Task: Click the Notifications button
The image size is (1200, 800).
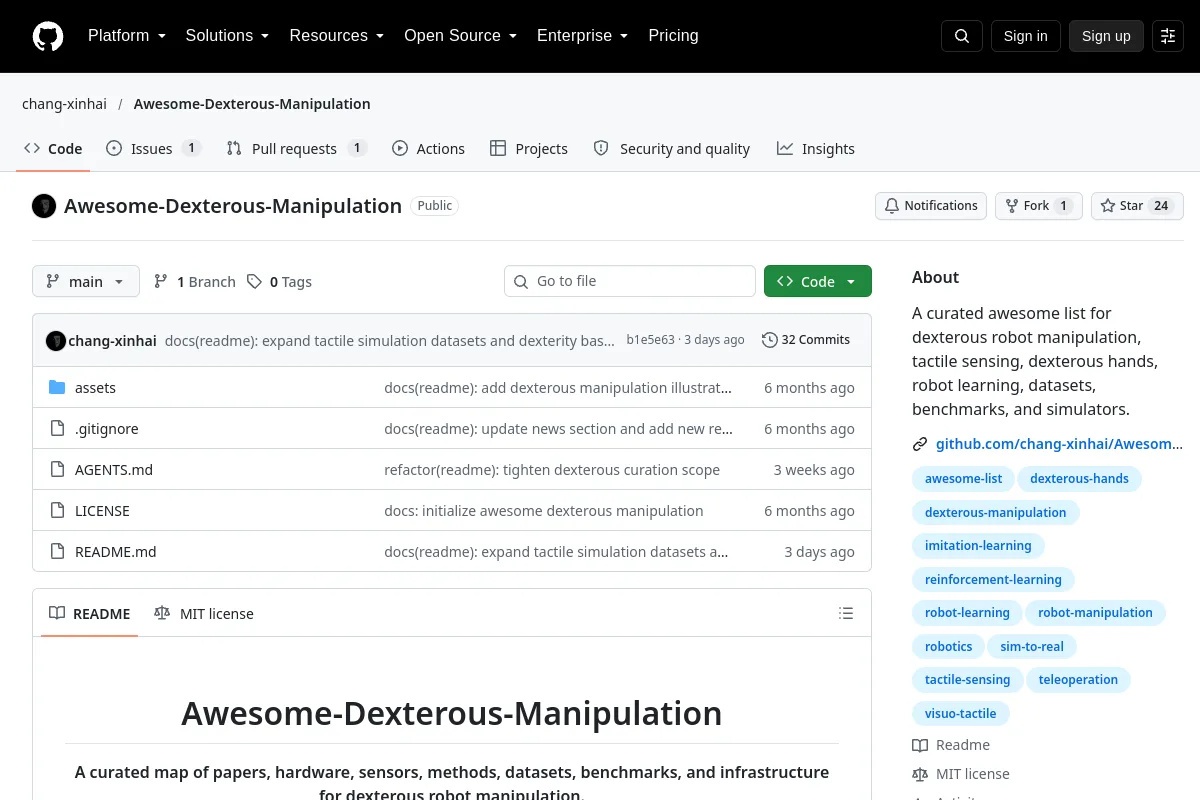Action: (931, 206)
